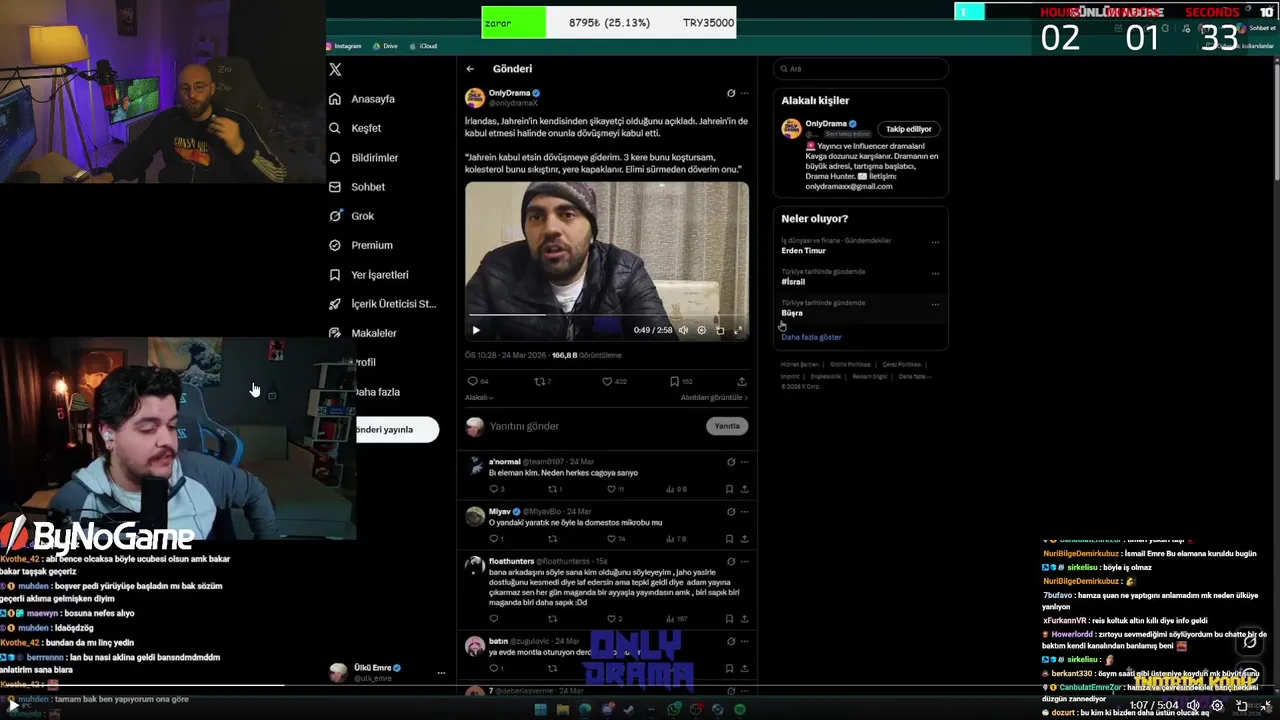Screen dimensions: 1280x720
Task: Open Alıntıları görüntüle link
Action: tap(714, 397)
